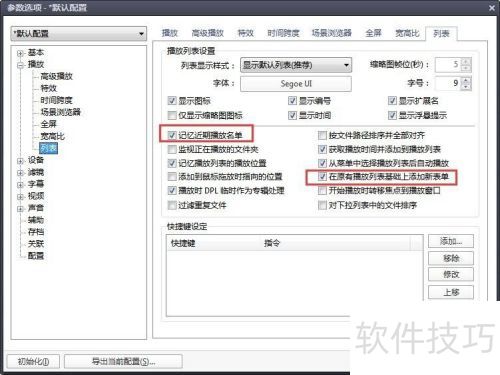The image size is (500, 375).
Task: Select 全屏 in the tree
Action: tap(49, 124)
